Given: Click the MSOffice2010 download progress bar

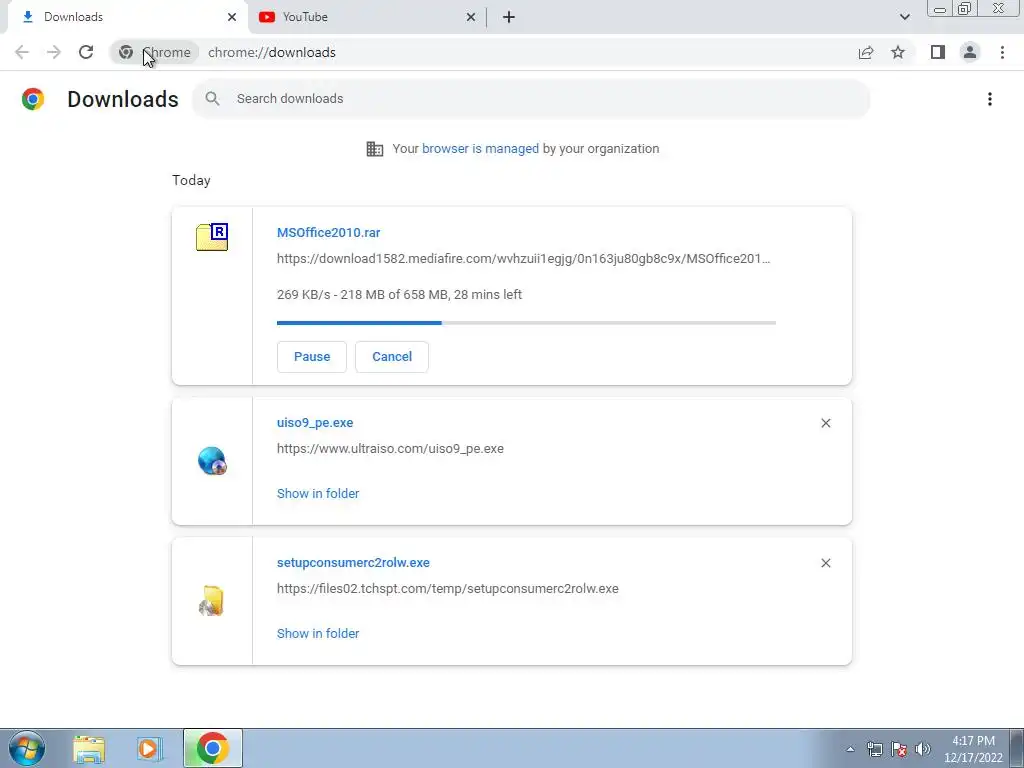Looking at the screenshot, I should coord(526,323).
